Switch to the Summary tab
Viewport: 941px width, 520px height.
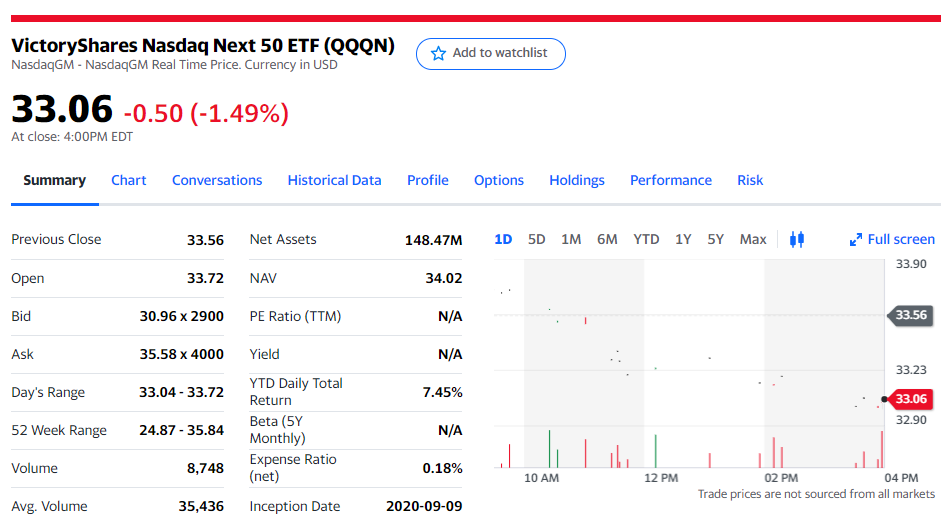tap(55, 180)
